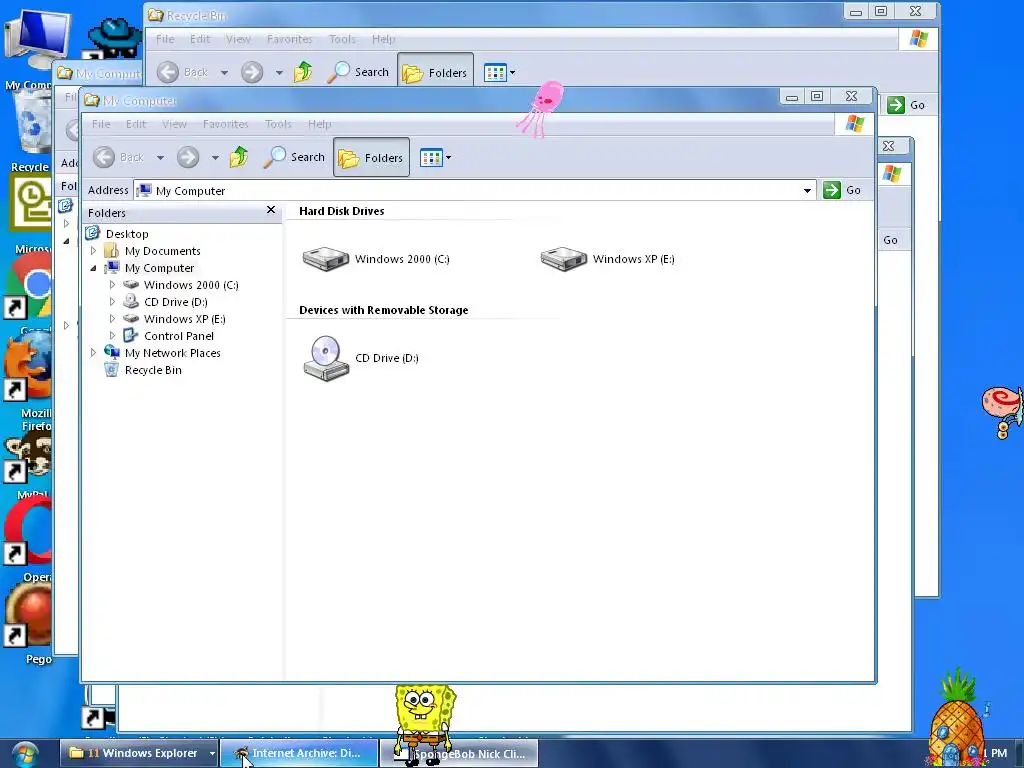Select Desktop in the folder tree
The height and width of the screenshot is (768, 1024).
coord(127,234)
